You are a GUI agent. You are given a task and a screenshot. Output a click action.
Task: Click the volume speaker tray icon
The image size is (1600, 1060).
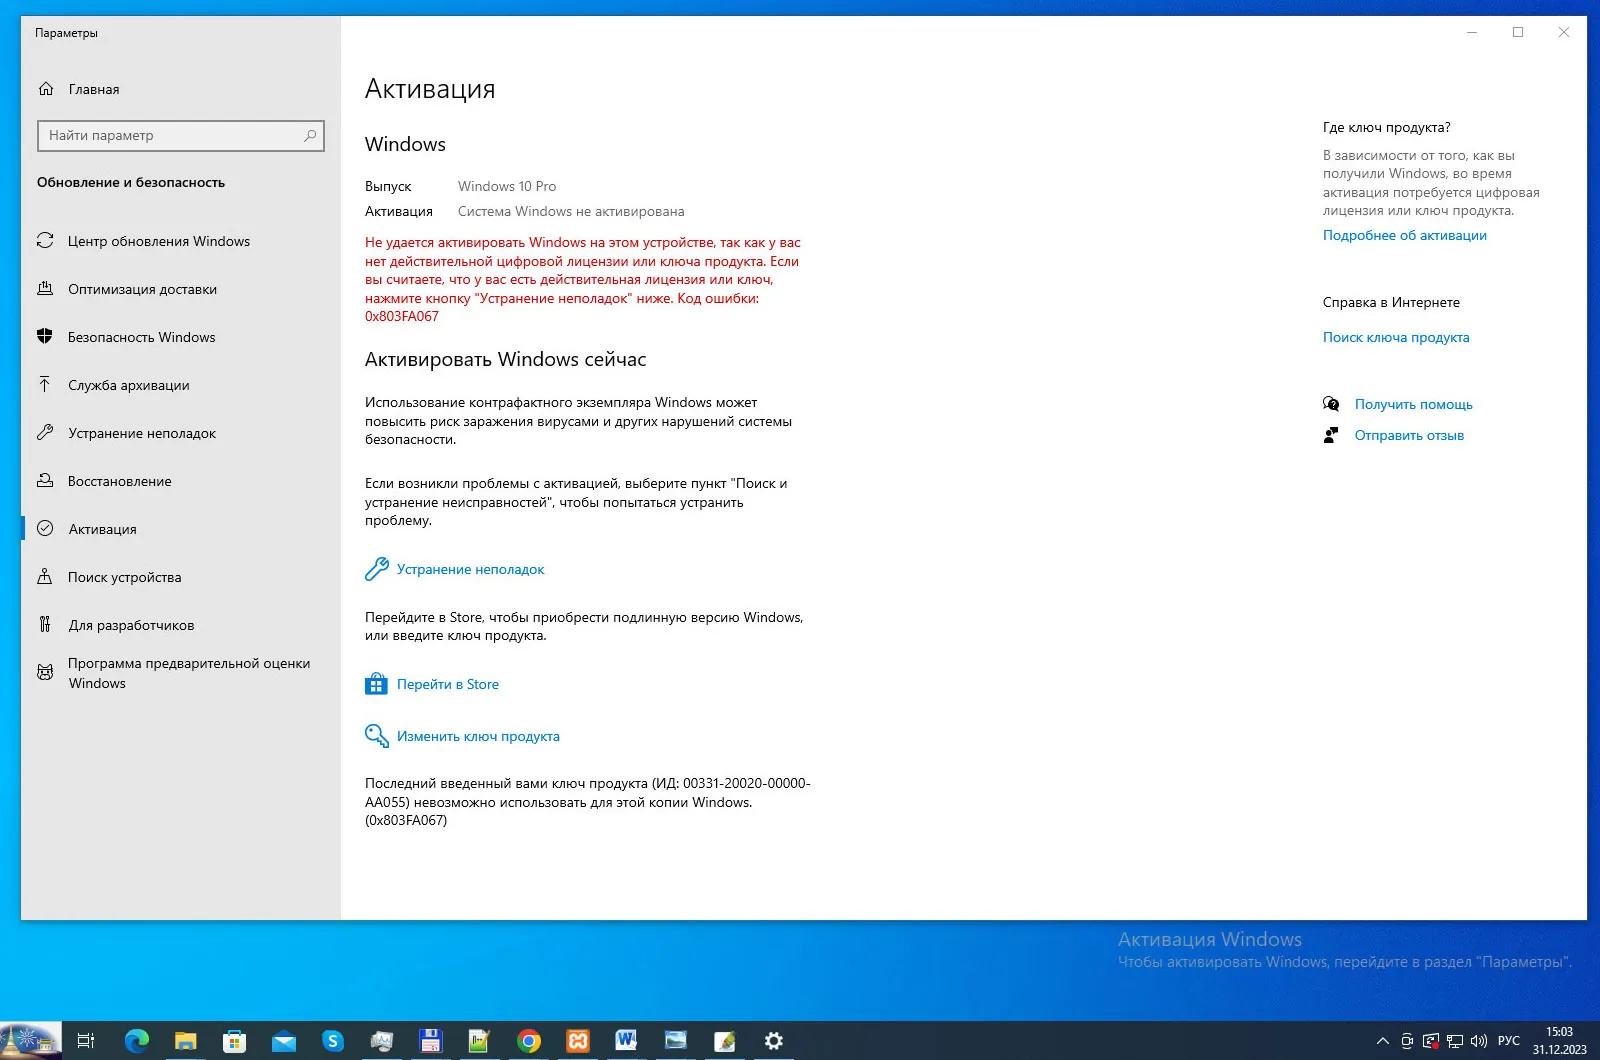click(1479, 1041)
